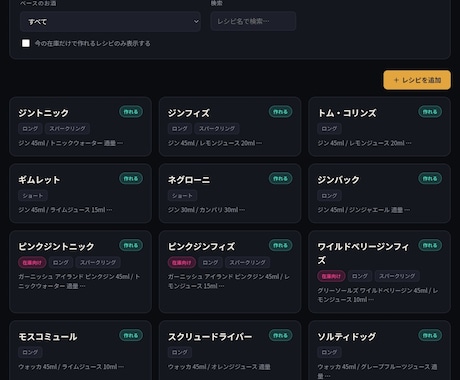Click the レシピを追加 button
This screenshot has width=460, height=380.
click(417, 80)
